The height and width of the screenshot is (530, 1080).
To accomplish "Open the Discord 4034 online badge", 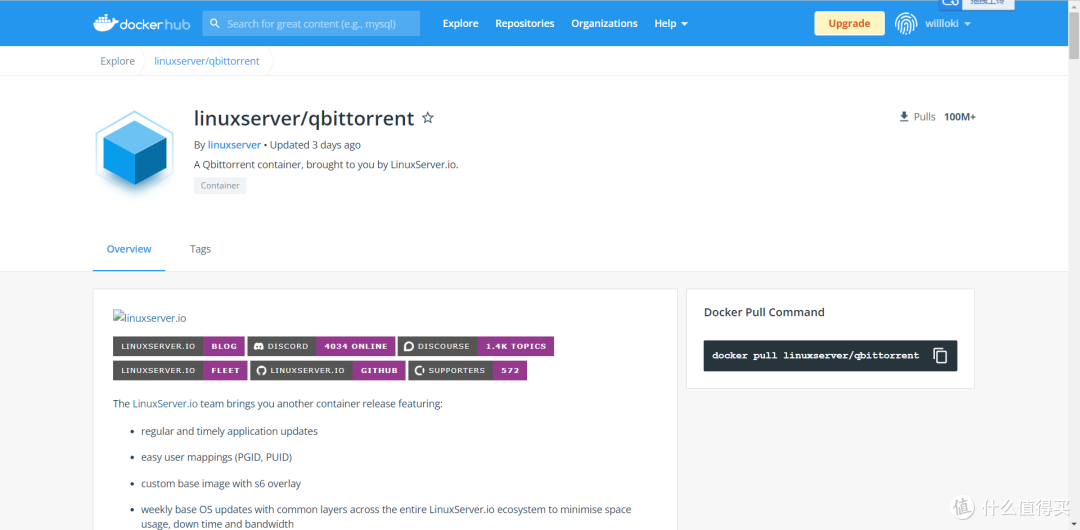I will pyautogui.click(x=321, y=346).
